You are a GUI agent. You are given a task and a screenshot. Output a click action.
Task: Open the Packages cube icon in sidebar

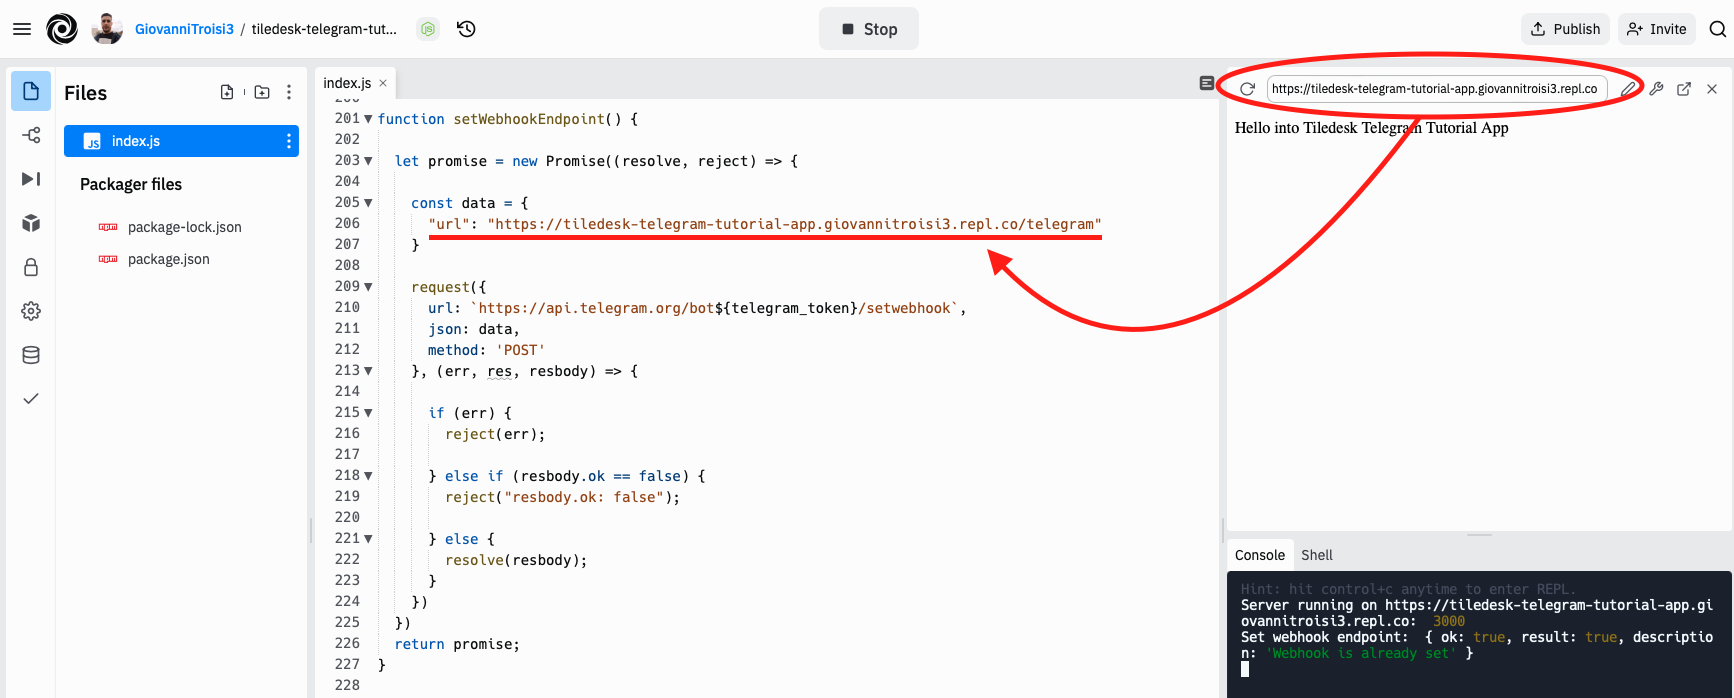coord(31,223)
